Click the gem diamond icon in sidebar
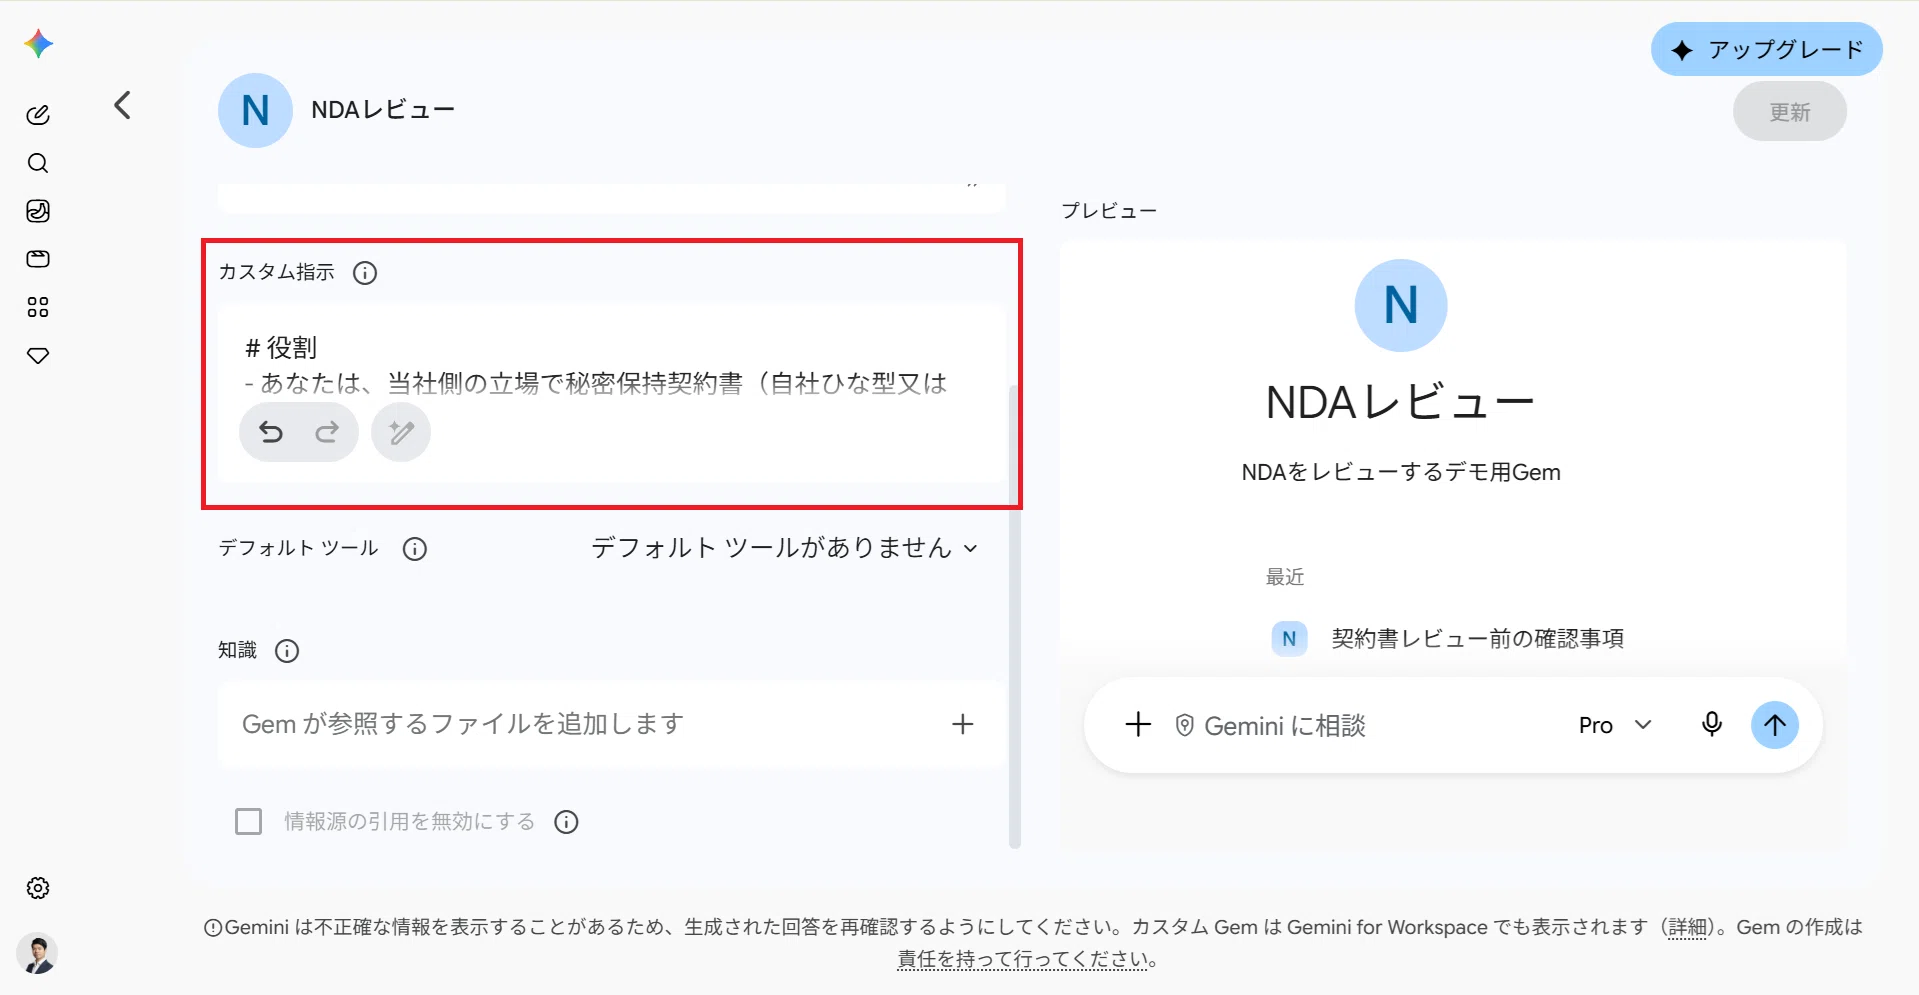The image size is (1919, 995). tap(38, 355)
